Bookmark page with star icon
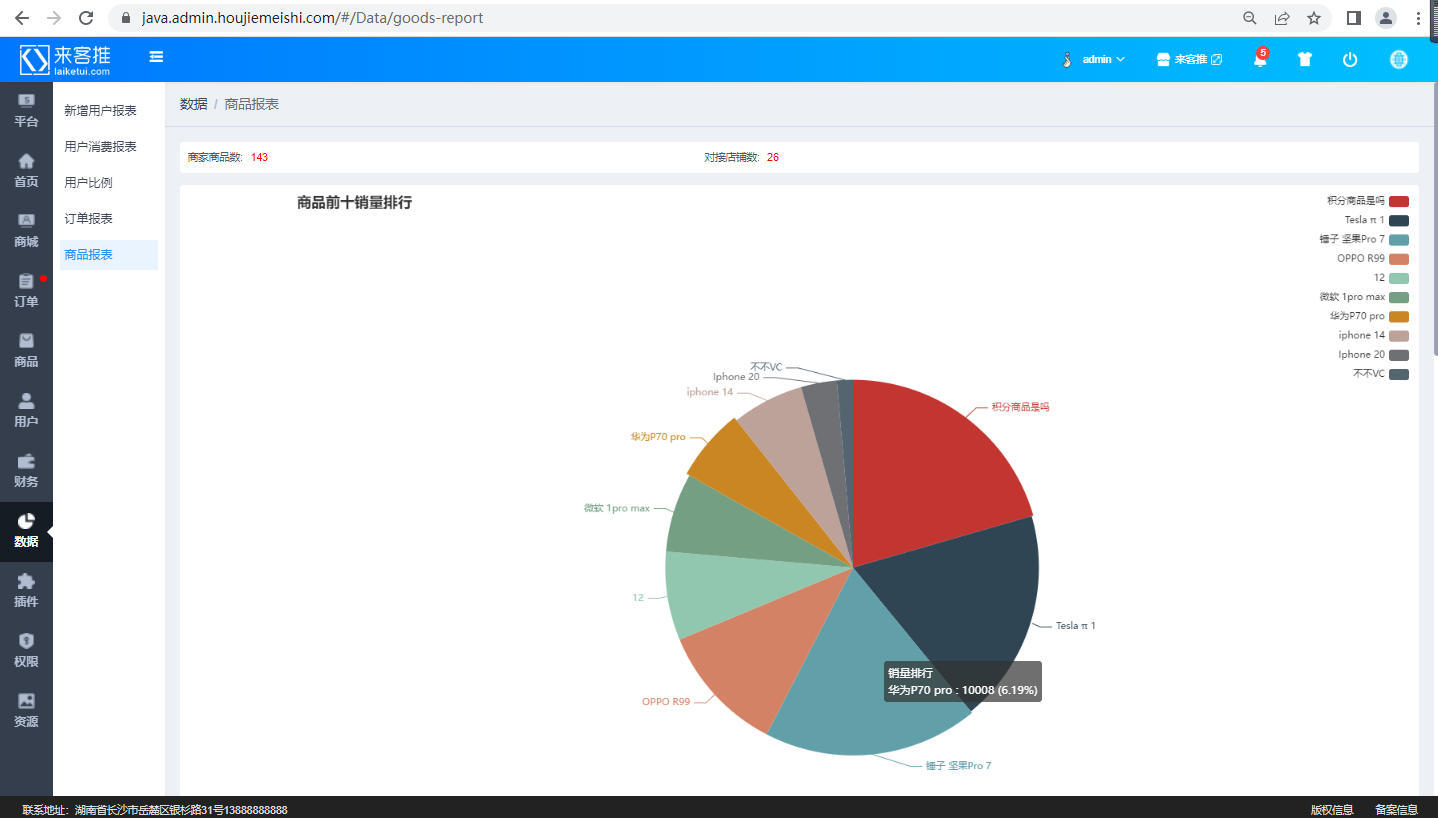Screen dimensions: 1438x818 (x=1314, y=18)
